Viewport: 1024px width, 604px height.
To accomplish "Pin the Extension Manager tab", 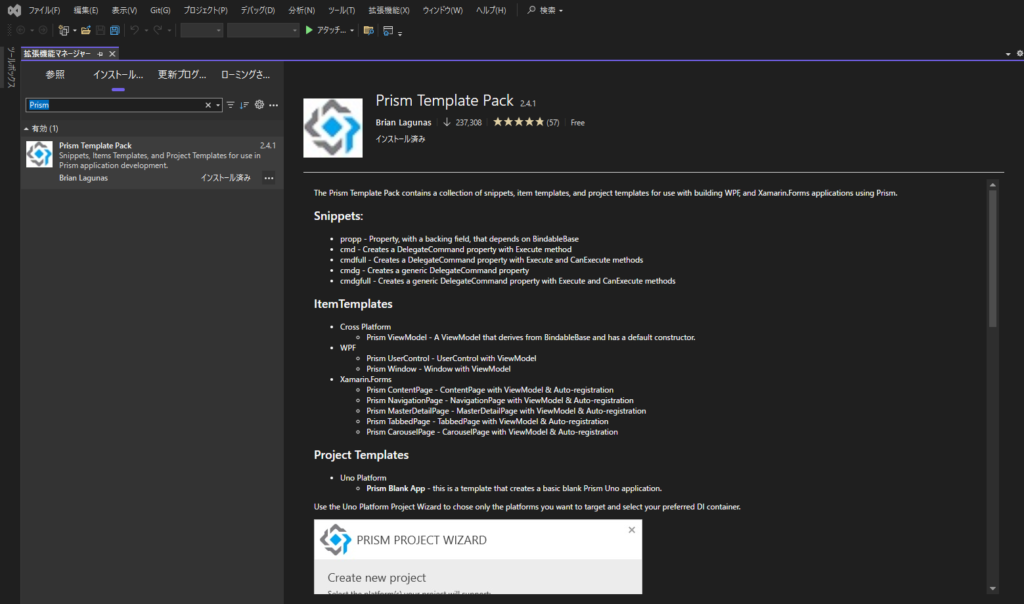I will [100, 54].
